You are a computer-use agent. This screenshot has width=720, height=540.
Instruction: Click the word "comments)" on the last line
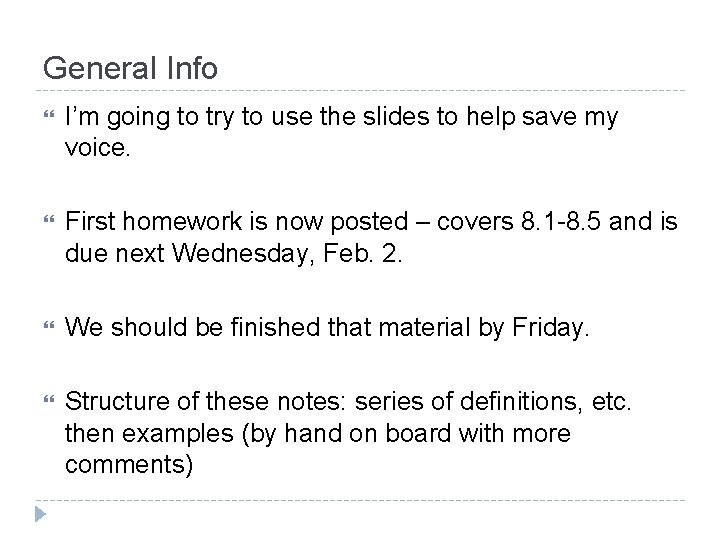pos(129,464)
